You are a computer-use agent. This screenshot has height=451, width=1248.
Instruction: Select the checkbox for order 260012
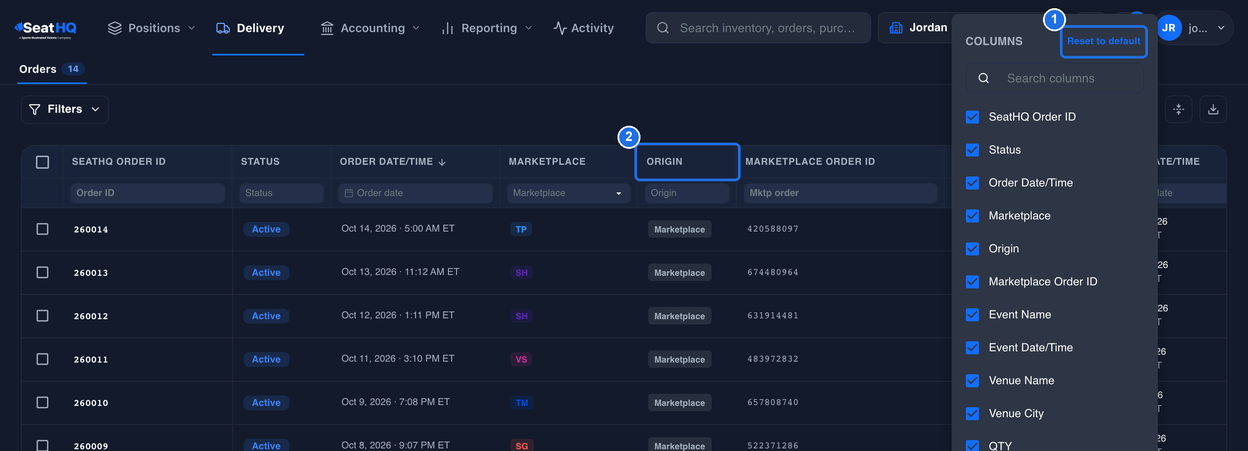(x=42, y=316)
